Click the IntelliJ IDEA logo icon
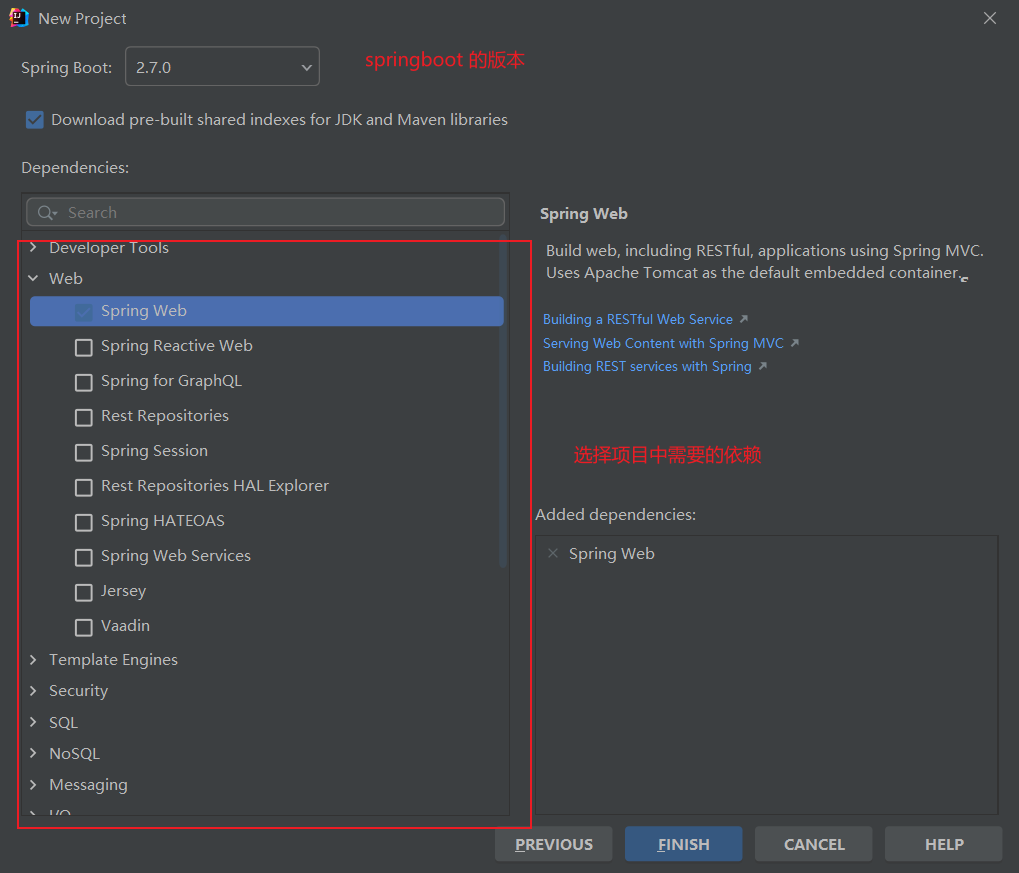The image size is (1019, 873). [x=18, y=18]
